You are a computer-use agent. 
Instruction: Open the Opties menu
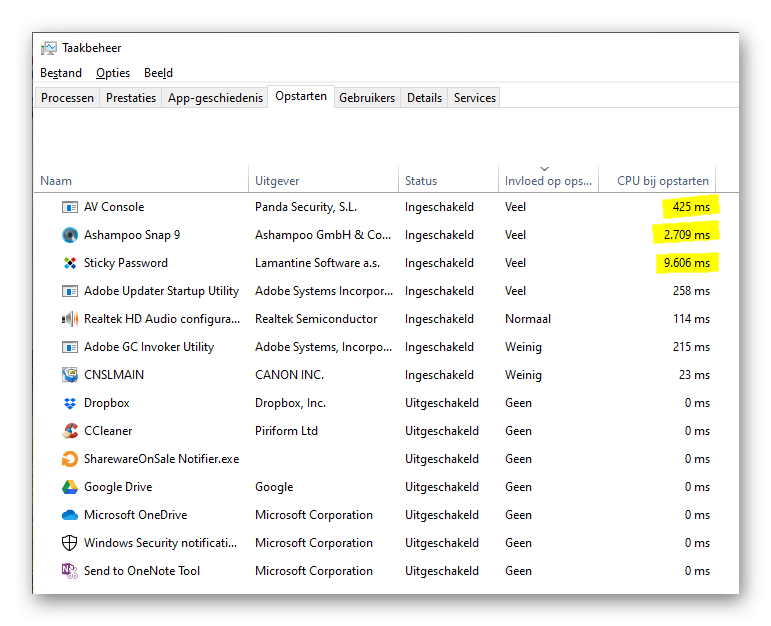click(x=113, y=73)
